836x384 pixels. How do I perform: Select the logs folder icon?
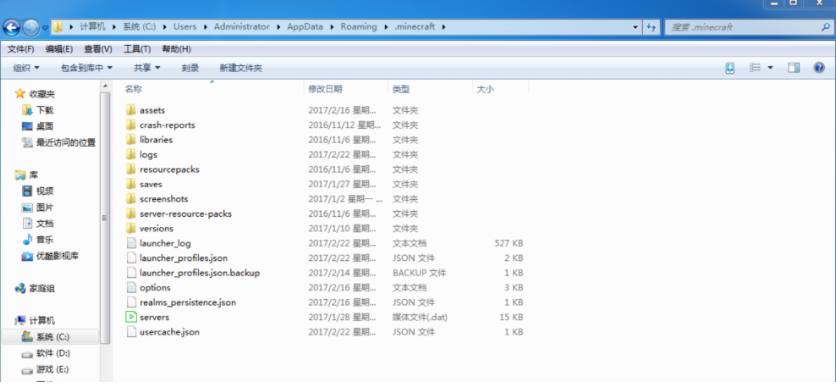coord(131,155)
